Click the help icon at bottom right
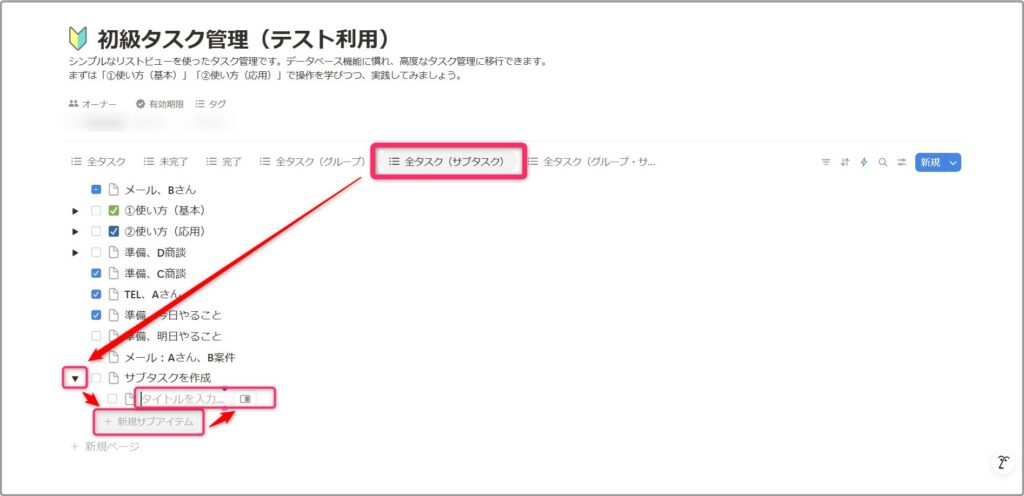The width and height of the screenshot is (1024, 496). [x=1002, y=462]
